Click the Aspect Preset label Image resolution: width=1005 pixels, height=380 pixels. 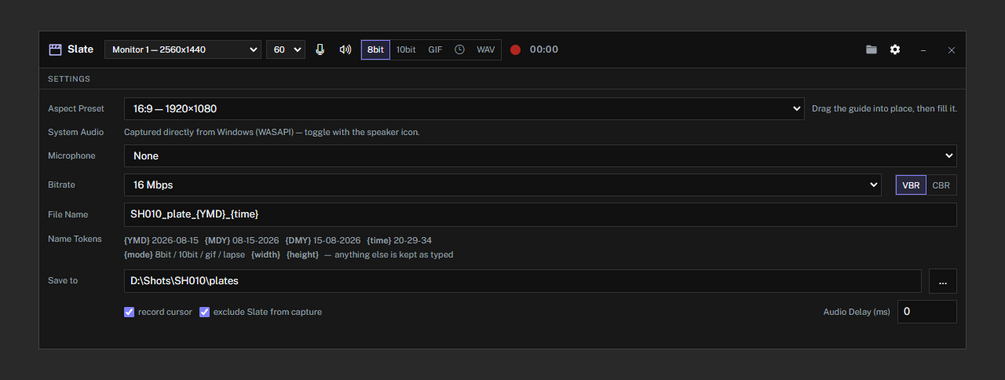(x=76, y=109)
